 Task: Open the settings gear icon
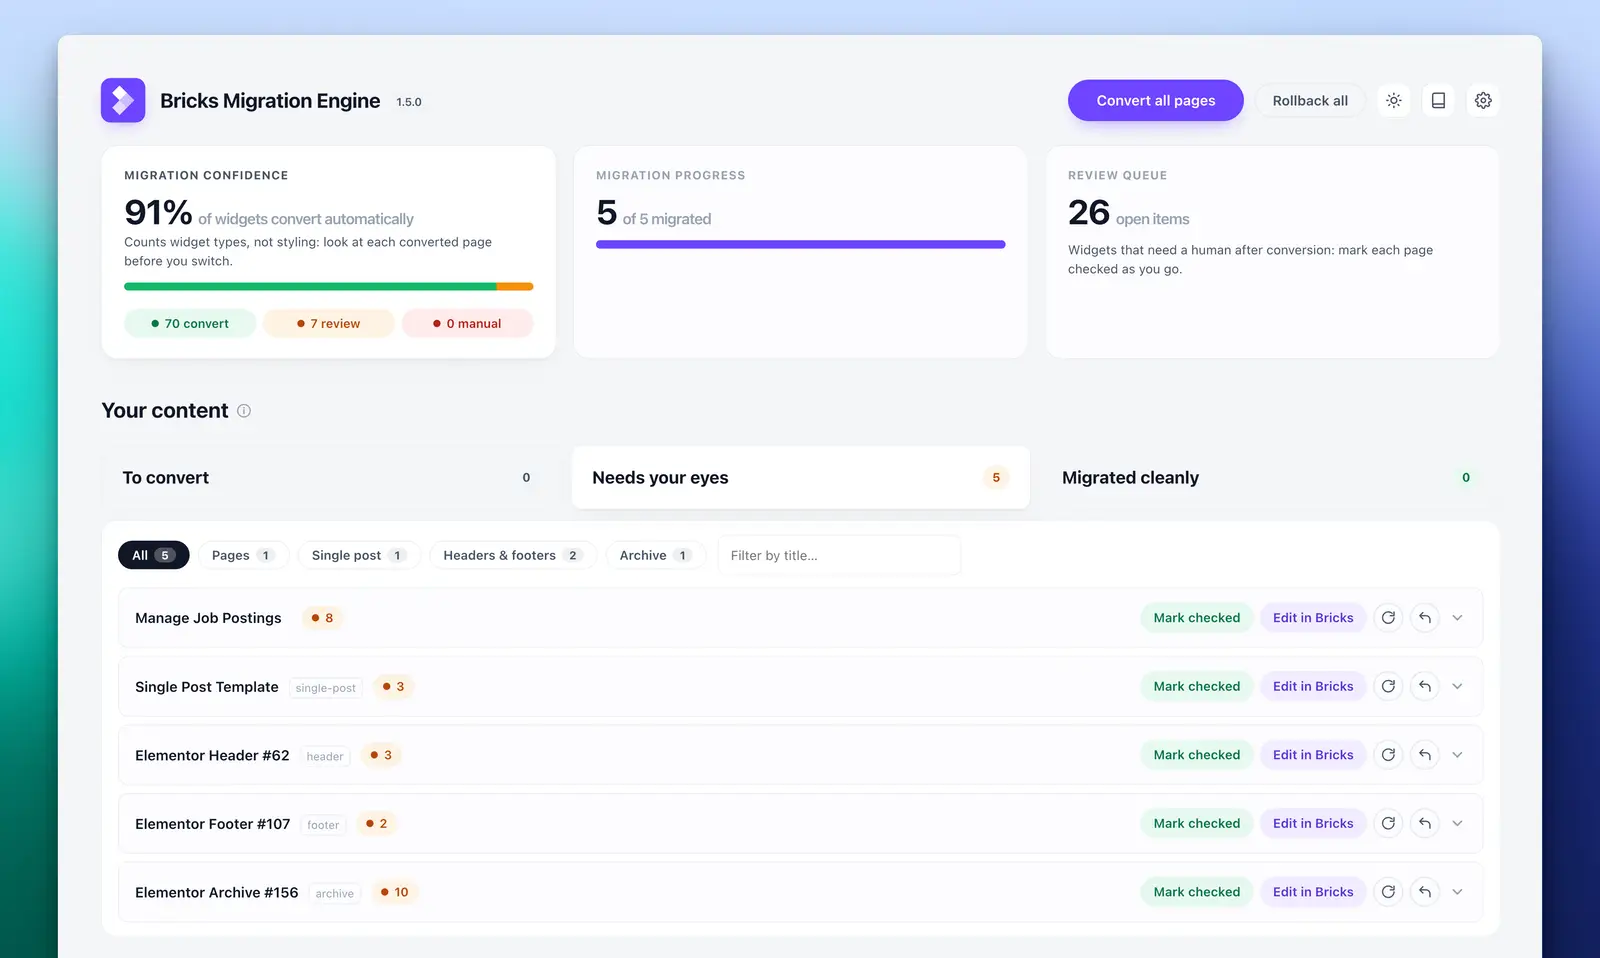point(1483,100)
